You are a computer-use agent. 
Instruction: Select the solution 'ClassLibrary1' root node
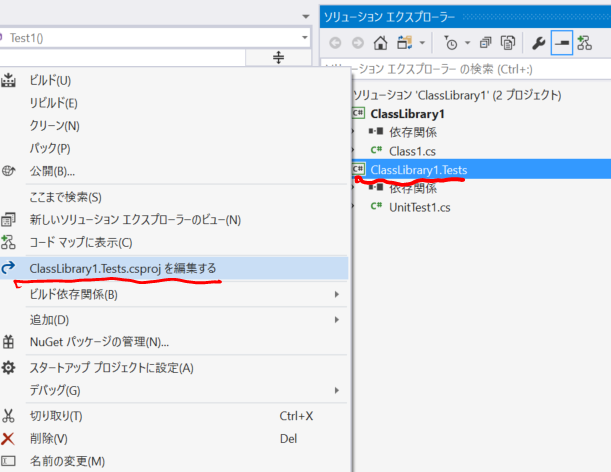click(457, 95)
